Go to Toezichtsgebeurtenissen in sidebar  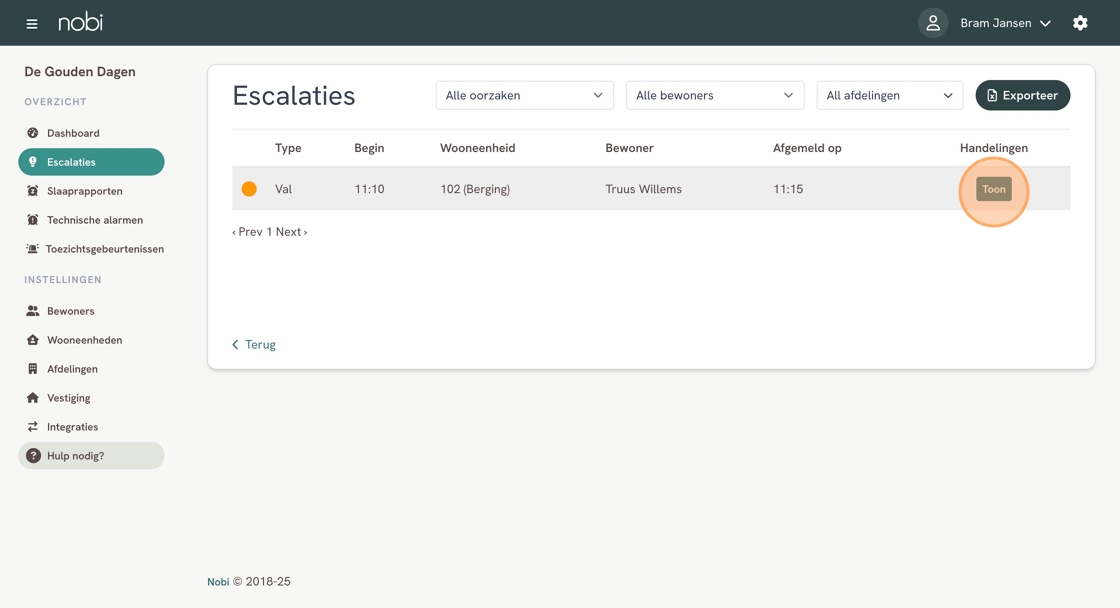pyautogui.click(x=104, y=249)
